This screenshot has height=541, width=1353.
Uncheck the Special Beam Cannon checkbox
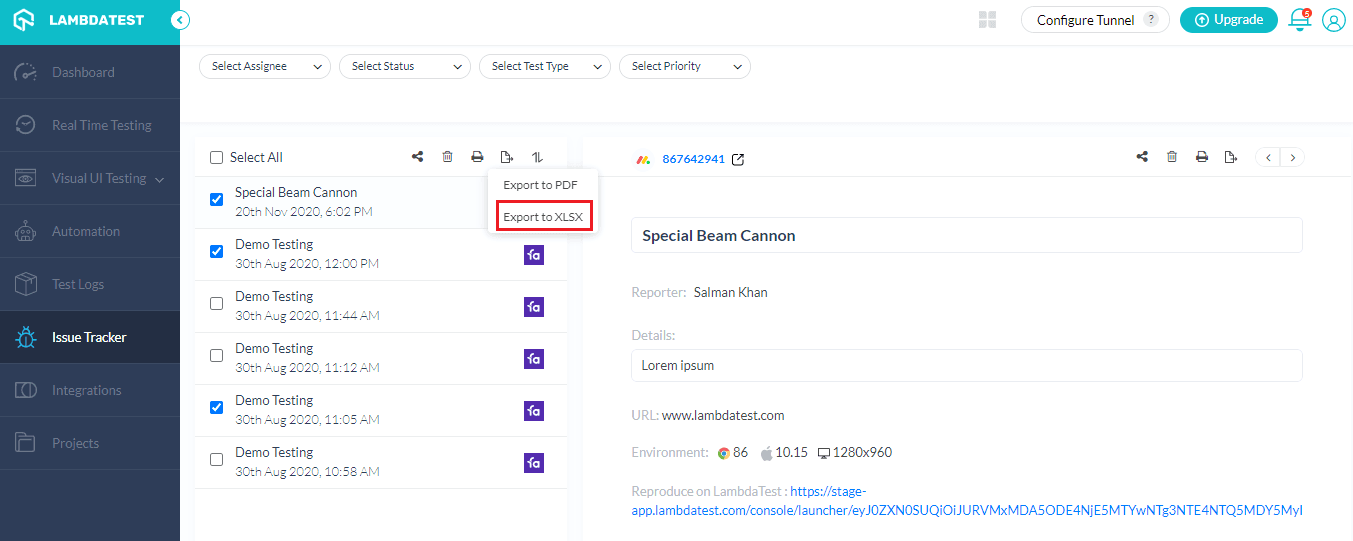216,200
